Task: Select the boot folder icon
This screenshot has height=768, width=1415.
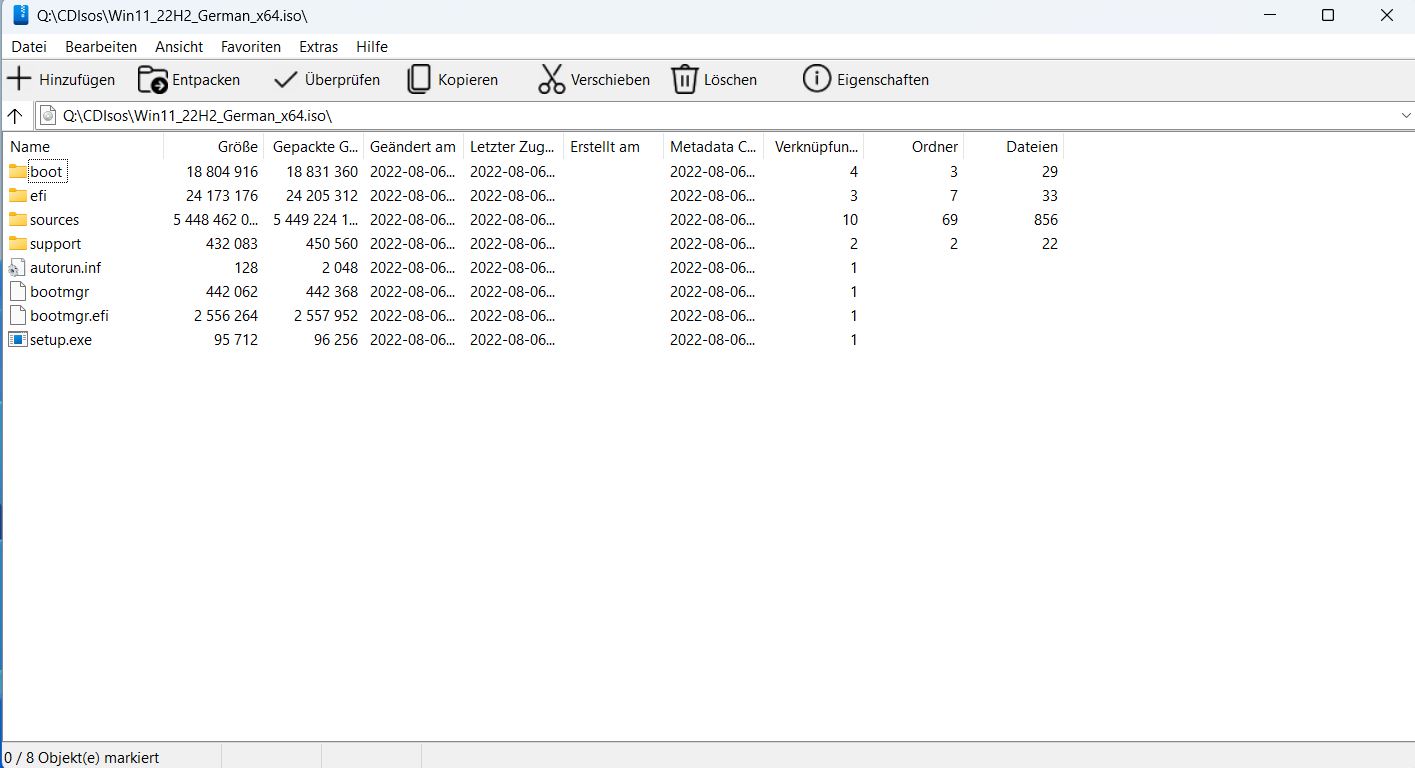Action: coord(18,171)
